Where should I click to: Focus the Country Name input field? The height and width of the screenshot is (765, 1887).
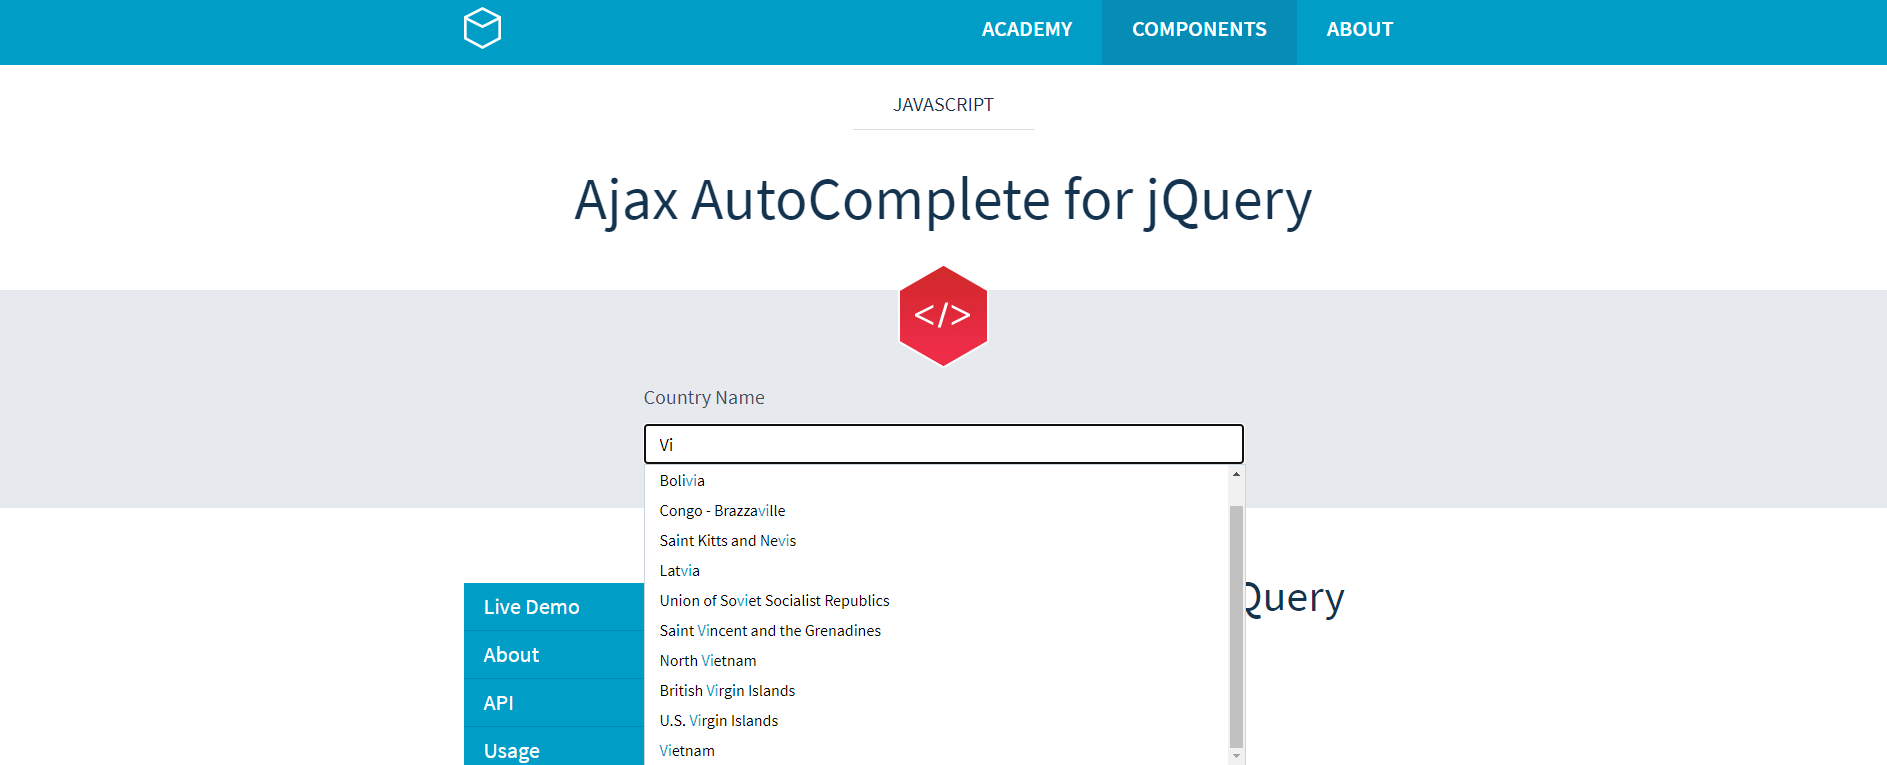[x=943, y=444]
